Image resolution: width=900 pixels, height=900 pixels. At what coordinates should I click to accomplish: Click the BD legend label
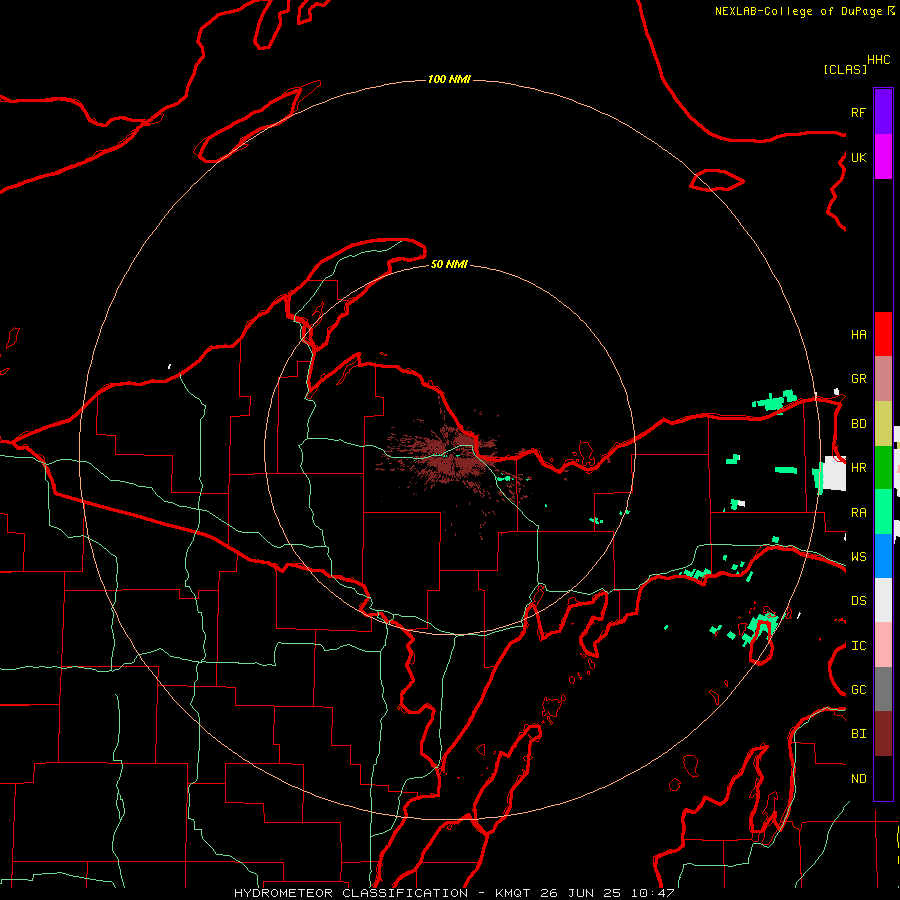(858, 424)
